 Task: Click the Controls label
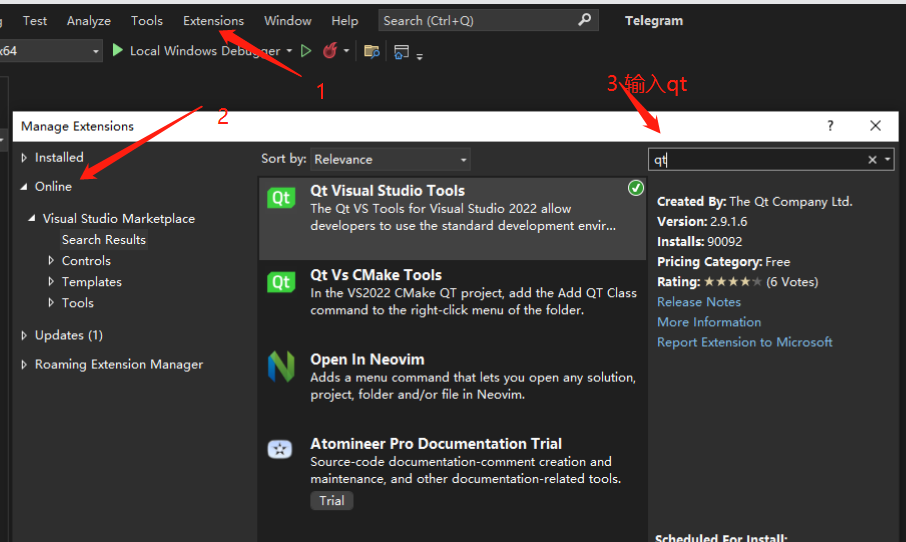[x=86, y=261]
